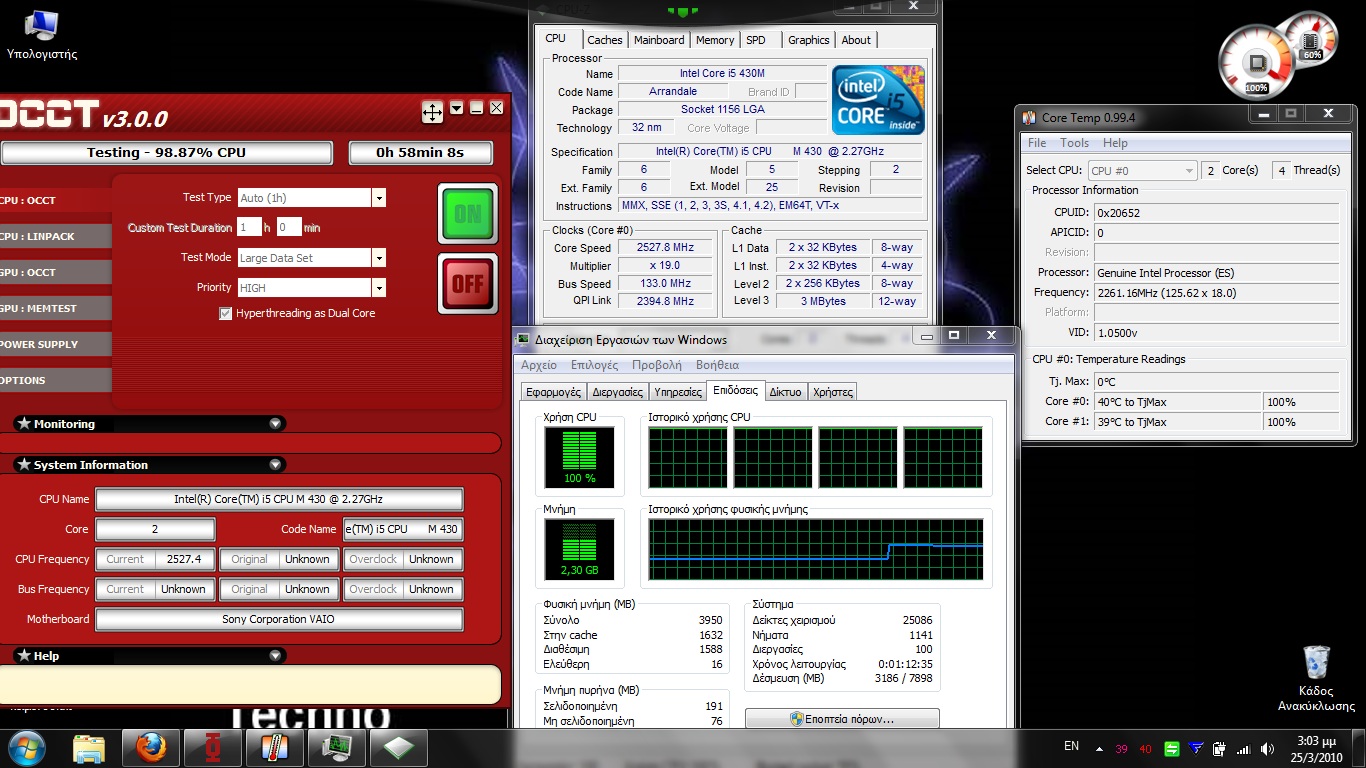Click the blue triangle tray icon
This screenshot has height=768, width=1366.
click(x=1196, y=748)
